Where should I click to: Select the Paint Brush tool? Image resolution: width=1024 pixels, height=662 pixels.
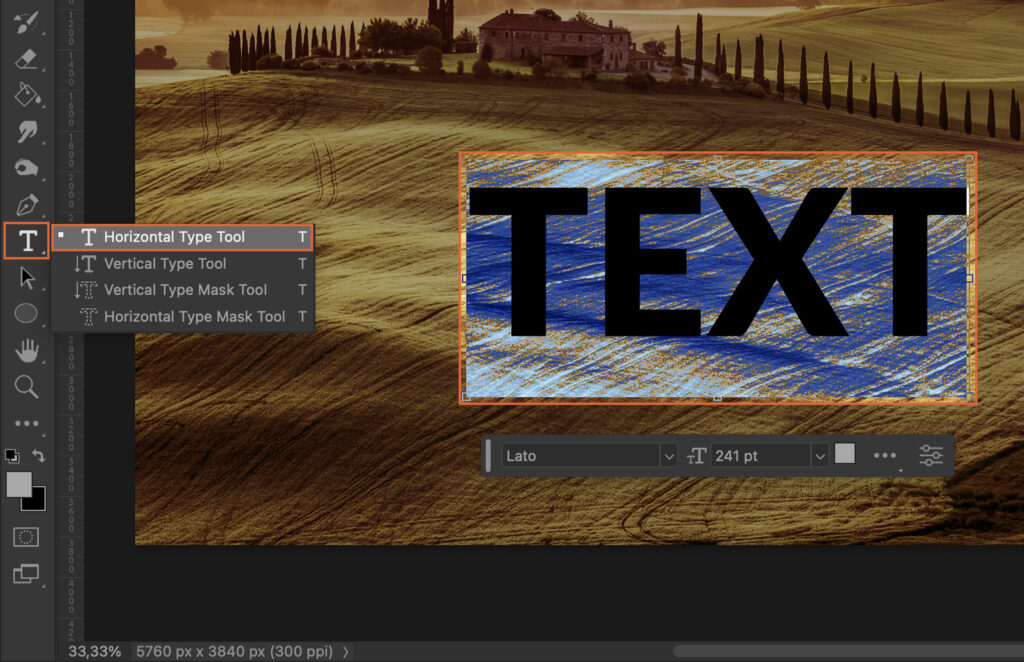pyautogui.click(x=25, y=22)
